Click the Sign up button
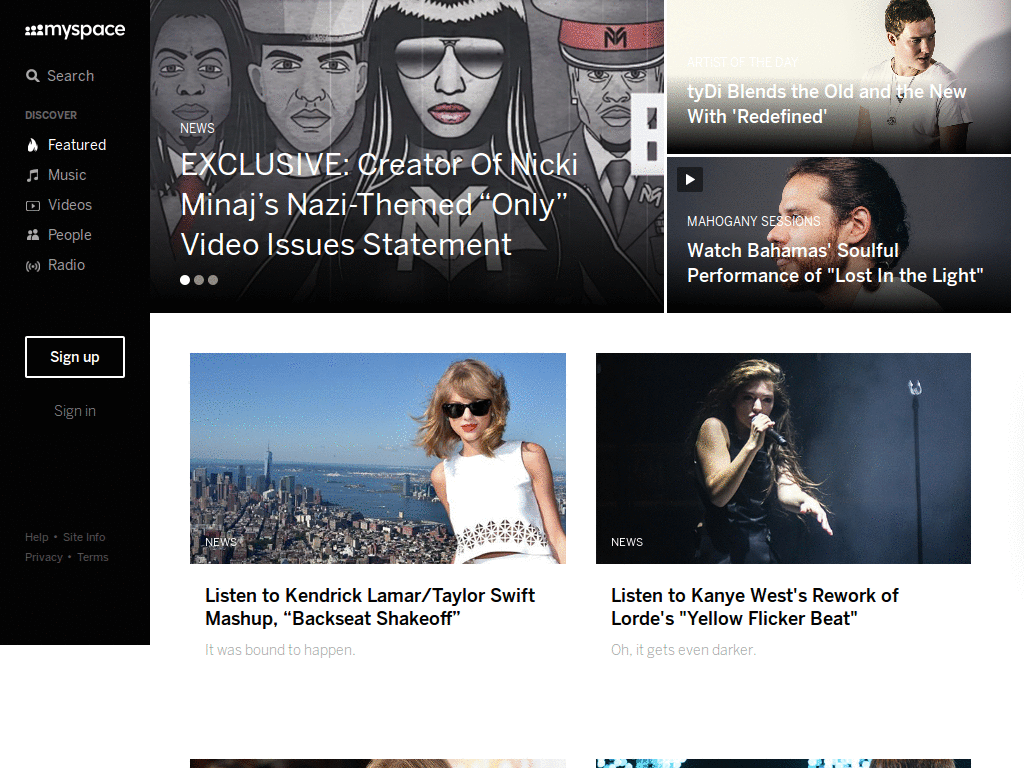Image resolution: width=1024 pixels, height=768 pixels. click(74, 357)
